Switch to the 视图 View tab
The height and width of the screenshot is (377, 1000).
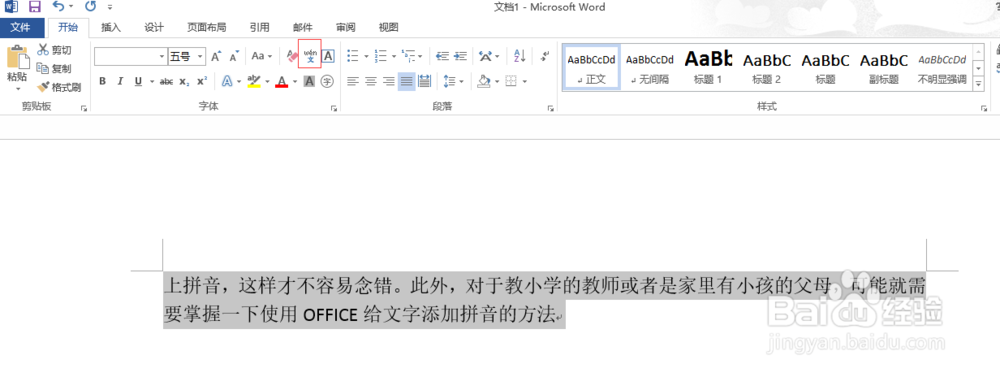388,27
